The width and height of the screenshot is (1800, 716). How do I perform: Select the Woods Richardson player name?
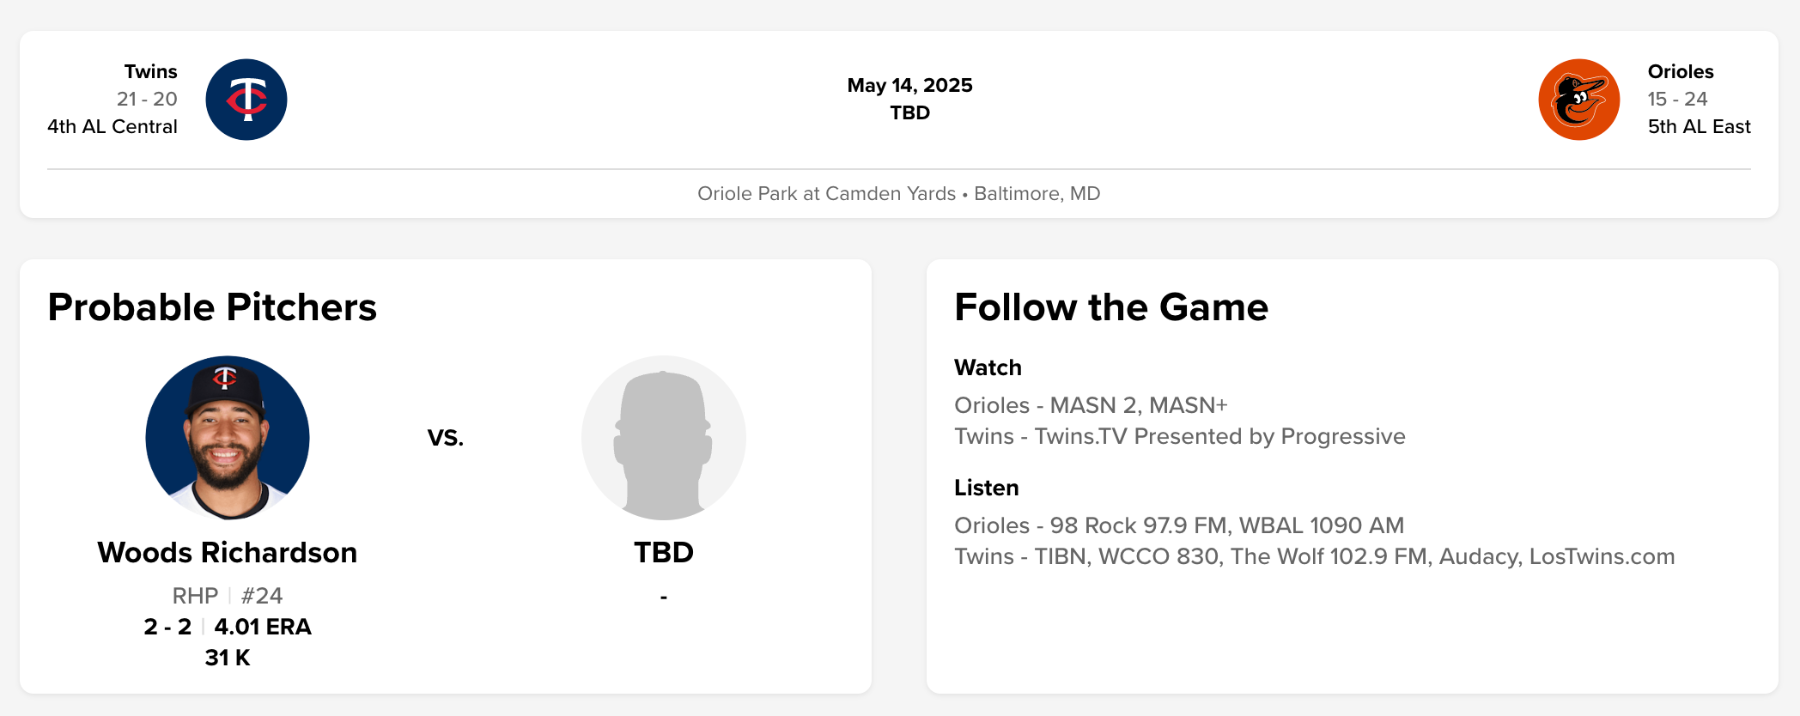pyautogui.click(x=227, y=553)
